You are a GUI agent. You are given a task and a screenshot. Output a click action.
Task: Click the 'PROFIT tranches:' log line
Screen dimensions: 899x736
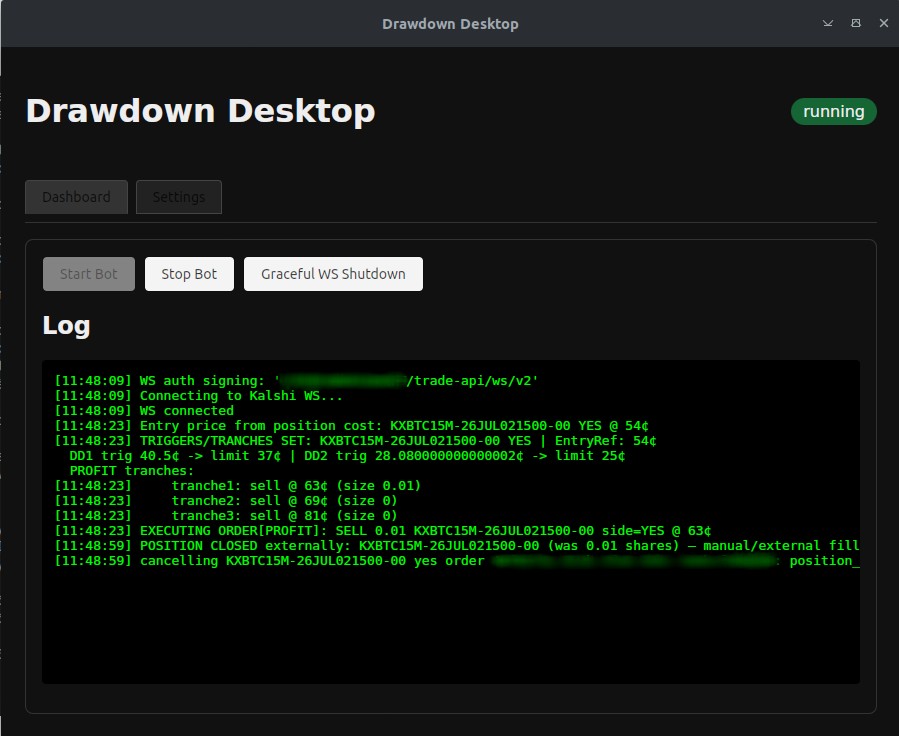coord(132,471)
